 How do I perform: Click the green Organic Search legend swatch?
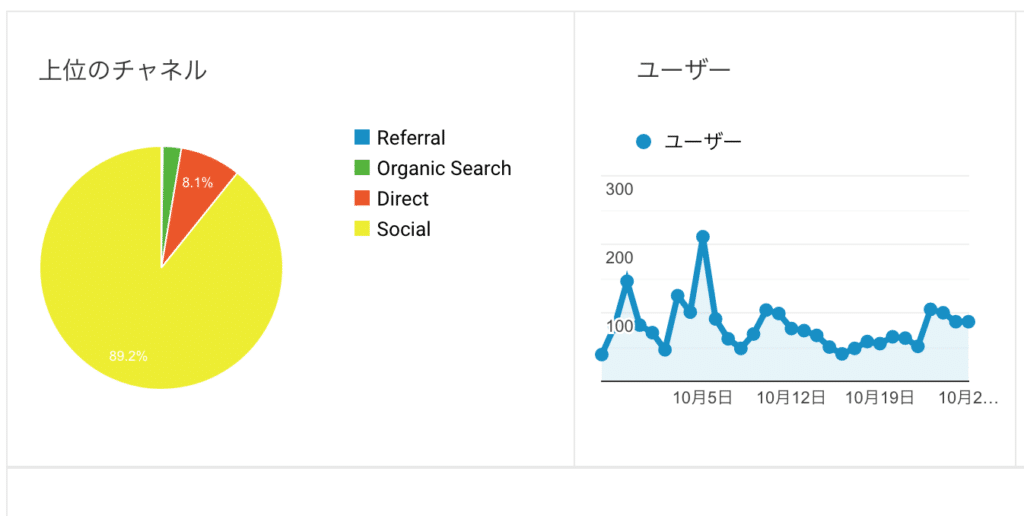pos(362,168)
